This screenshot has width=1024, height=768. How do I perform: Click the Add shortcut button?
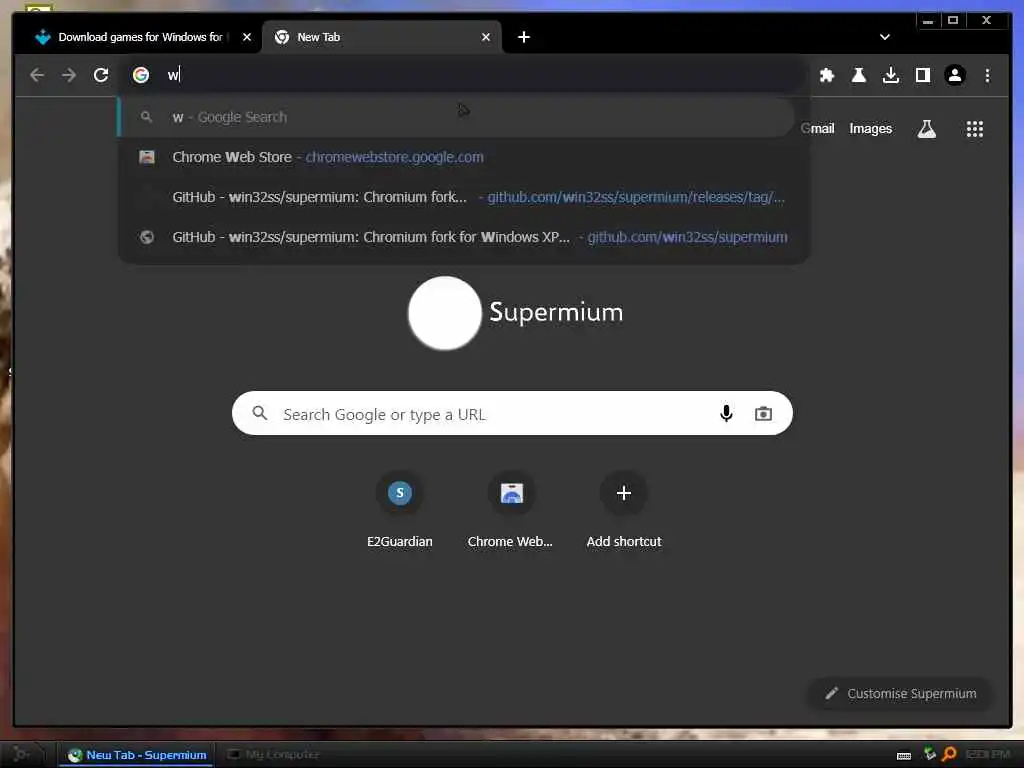coord(624,511)
